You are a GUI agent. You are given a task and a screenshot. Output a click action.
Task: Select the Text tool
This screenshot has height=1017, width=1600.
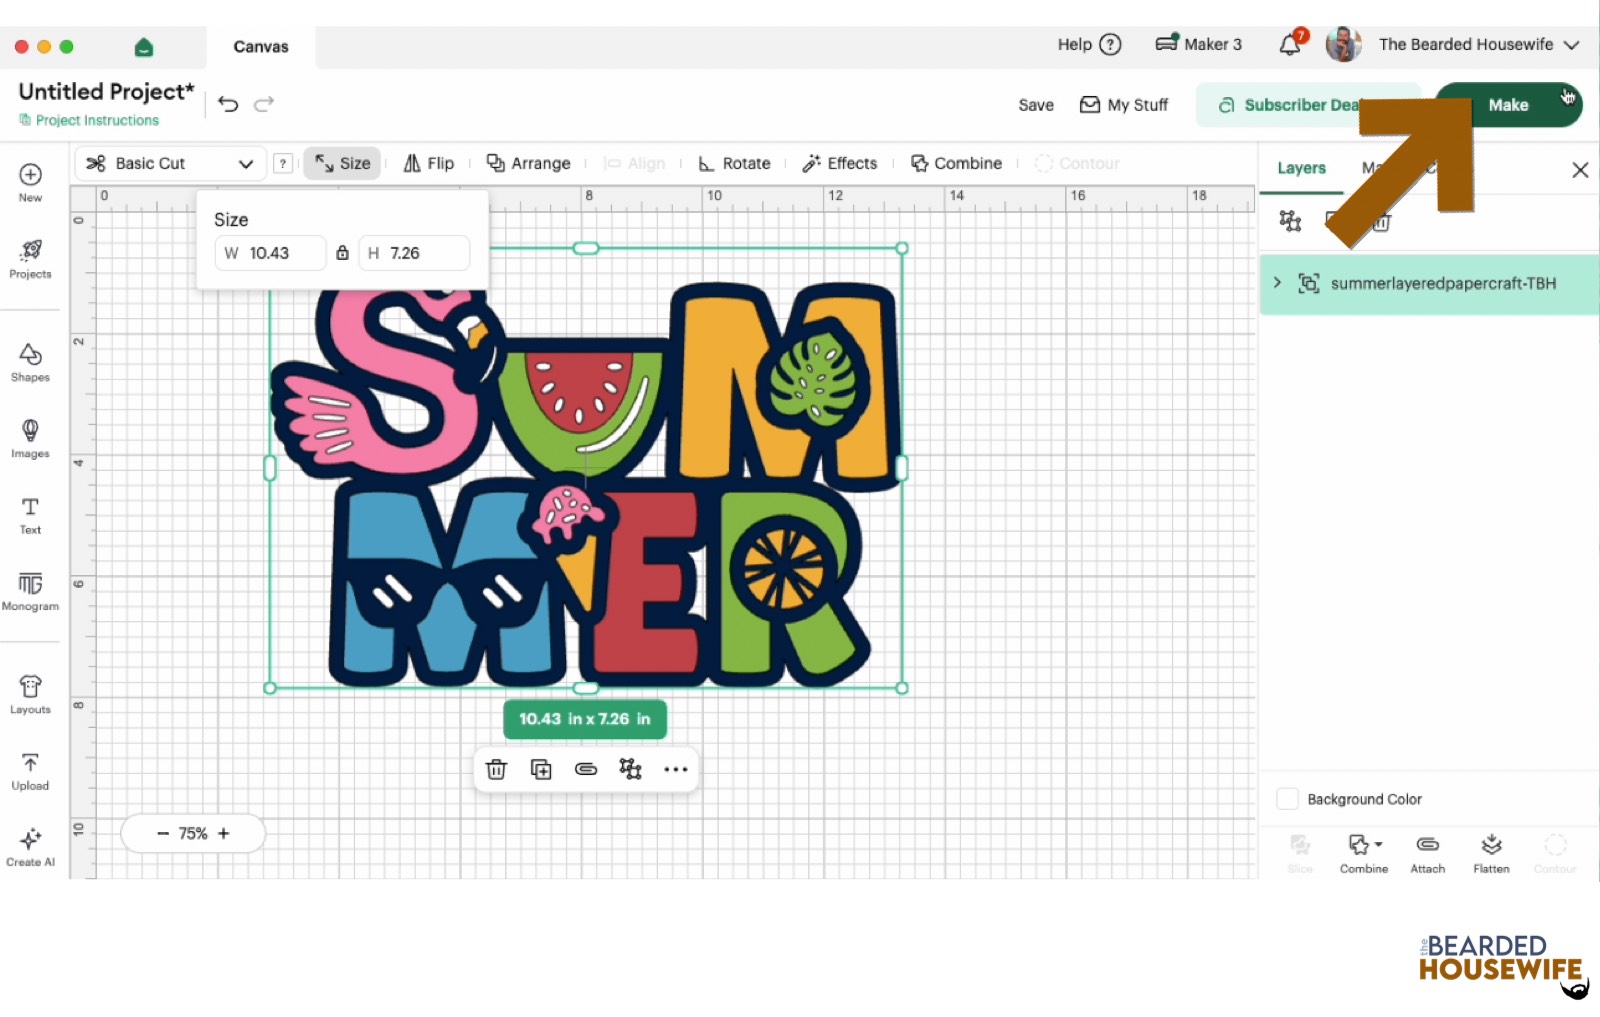30,514
